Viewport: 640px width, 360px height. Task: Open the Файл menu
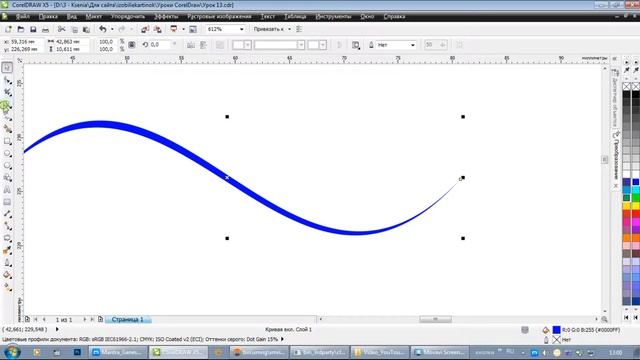22,17
